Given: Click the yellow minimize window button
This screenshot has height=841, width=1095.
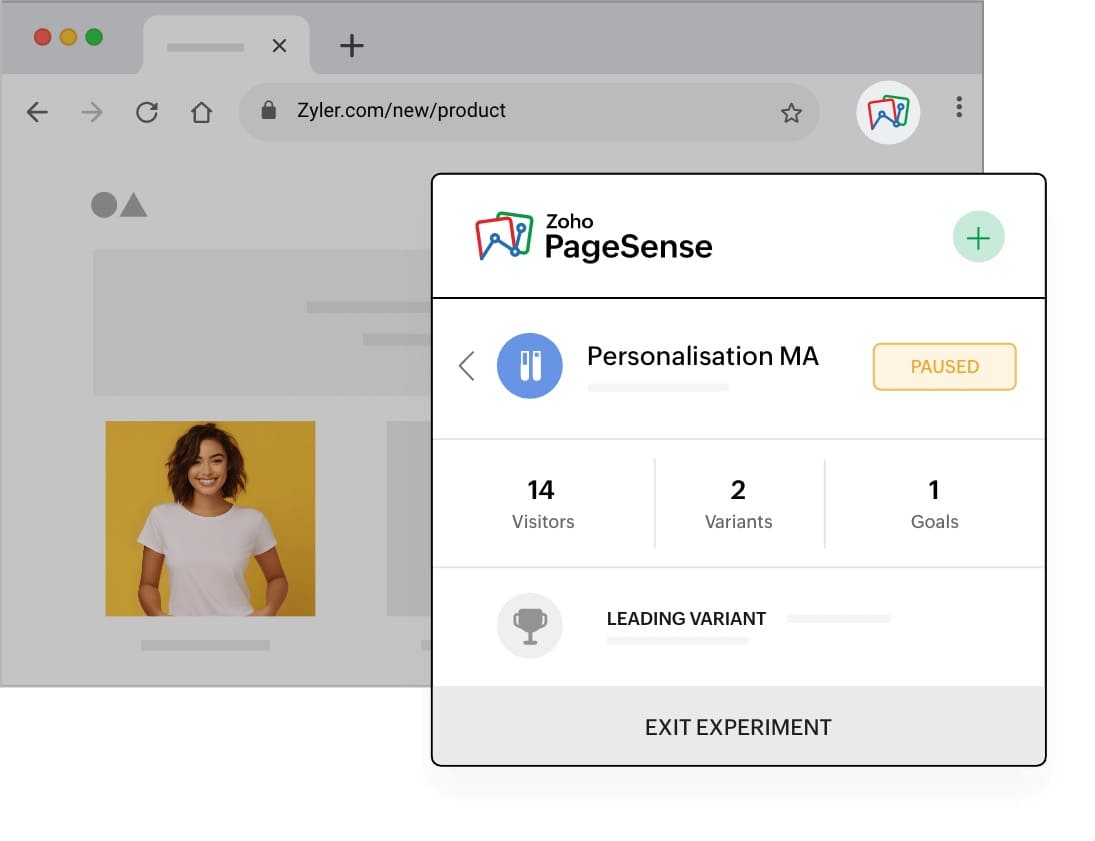Looking at the screenshot, I should coord(68,37).
